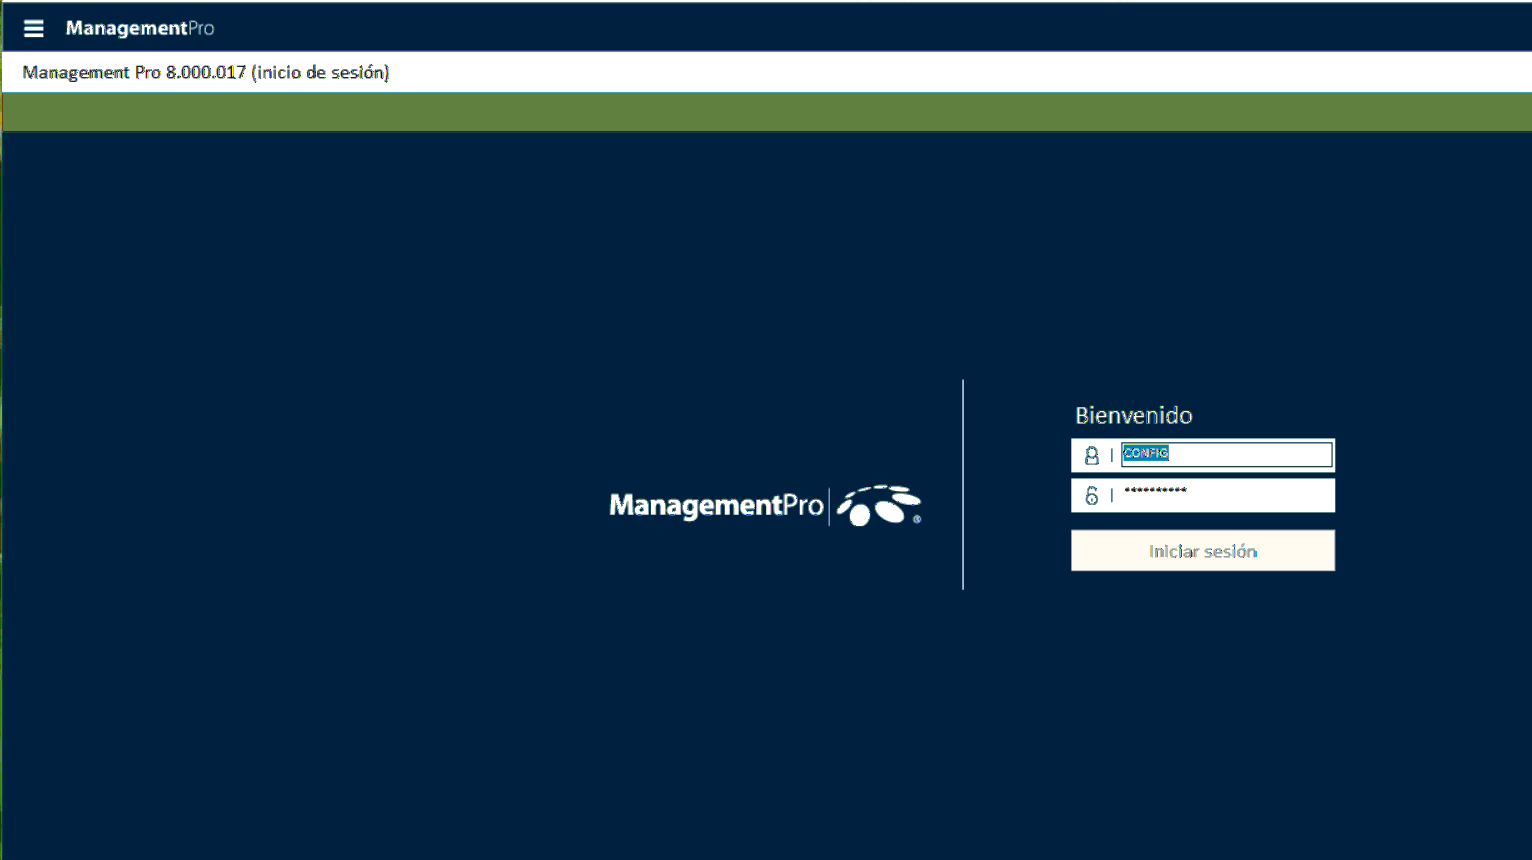This screenshot has height=860, width=1532.
Task: Click '(inicio de sesión)' text in title
Action: [x=320, y=72]
